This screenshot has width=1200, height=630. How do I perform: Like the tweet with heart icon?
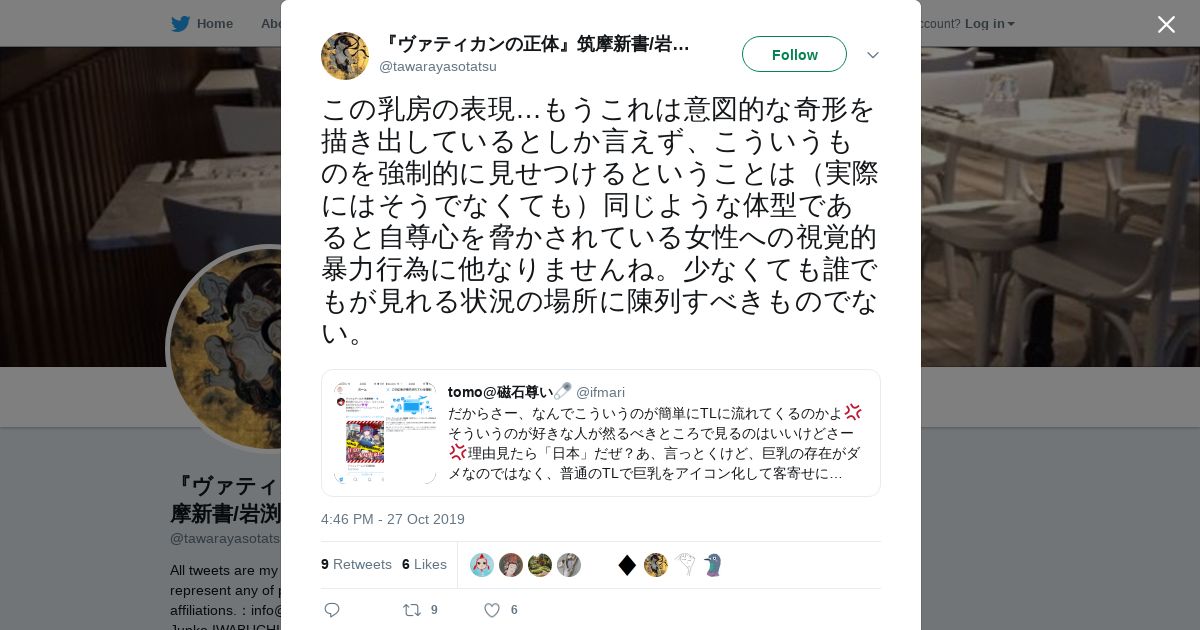click(491, 610)
